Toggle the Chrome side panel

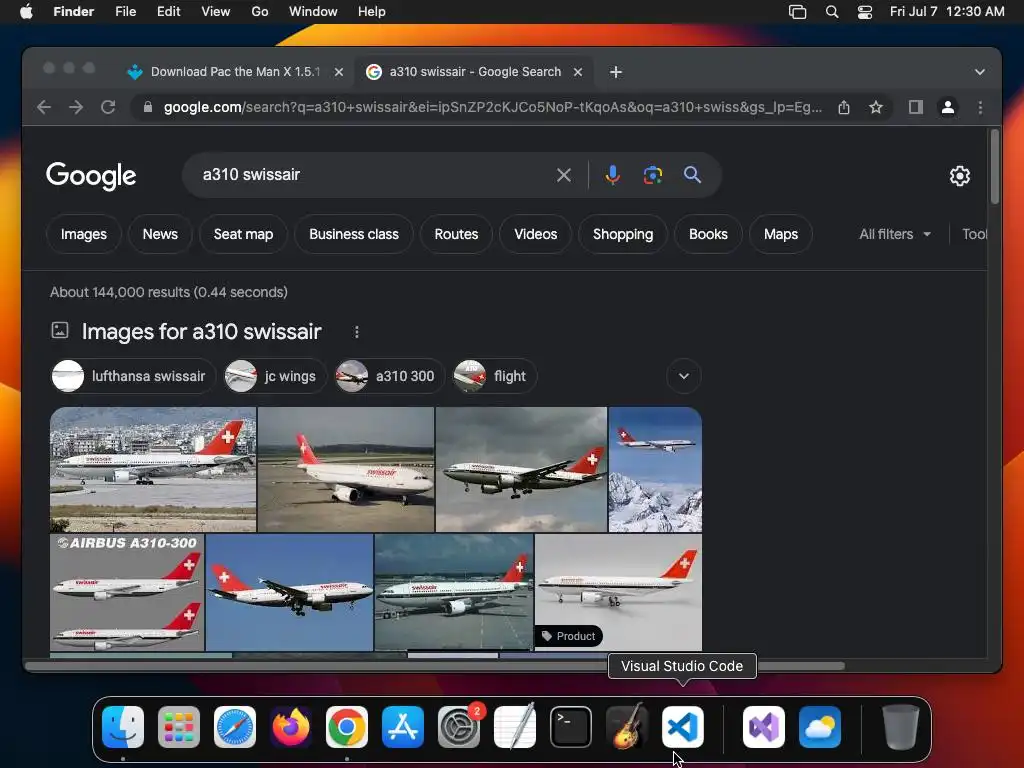[916, 107]
